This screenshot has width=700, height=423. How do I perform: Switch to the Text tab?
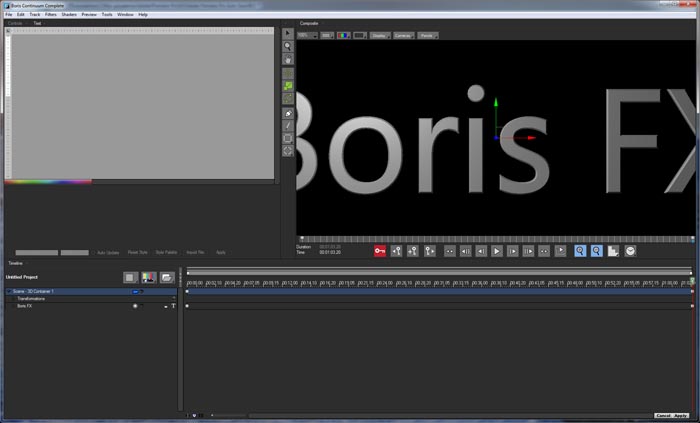(x=38, y=23)
